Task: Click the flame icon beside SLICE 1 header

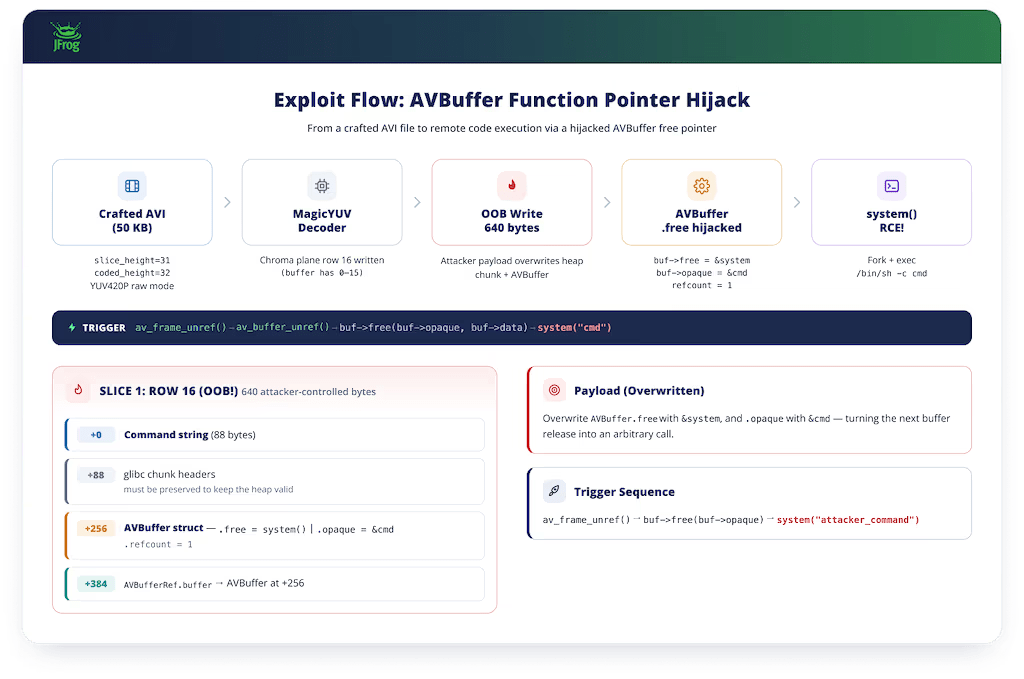Action: 78,390
